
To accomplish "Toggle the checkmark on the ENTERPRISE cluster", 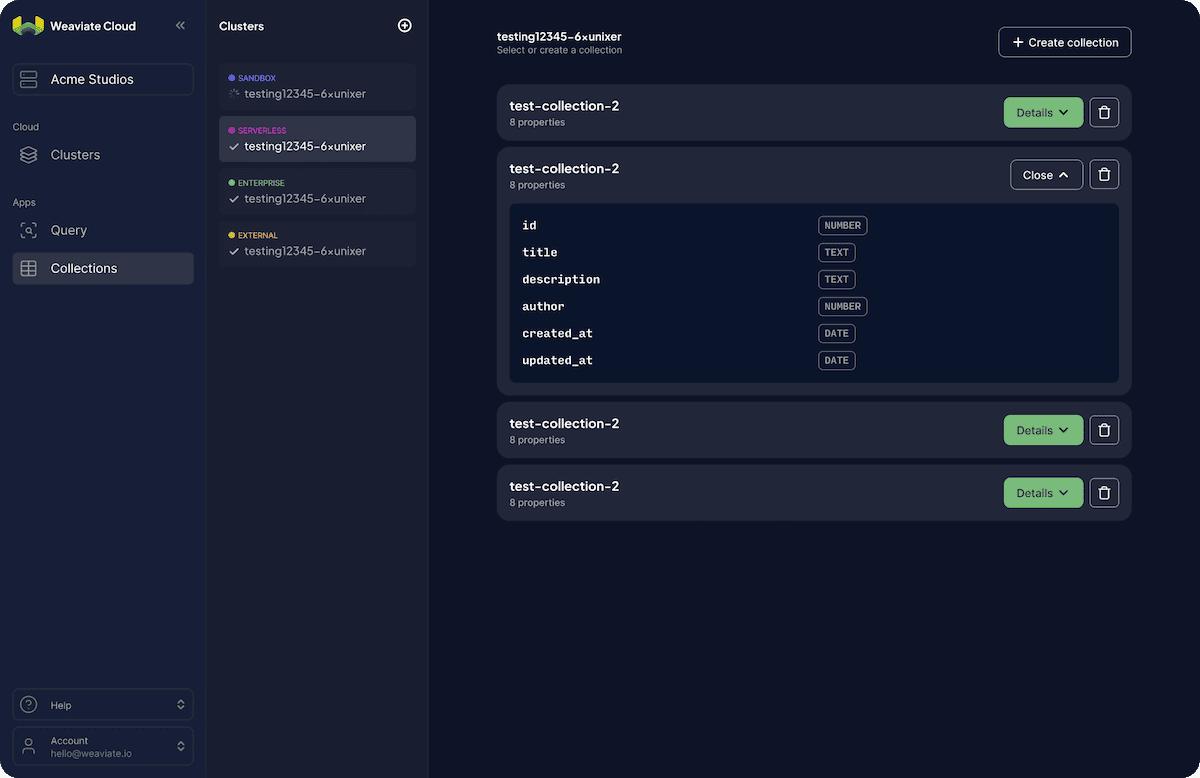I will (233, 198).
